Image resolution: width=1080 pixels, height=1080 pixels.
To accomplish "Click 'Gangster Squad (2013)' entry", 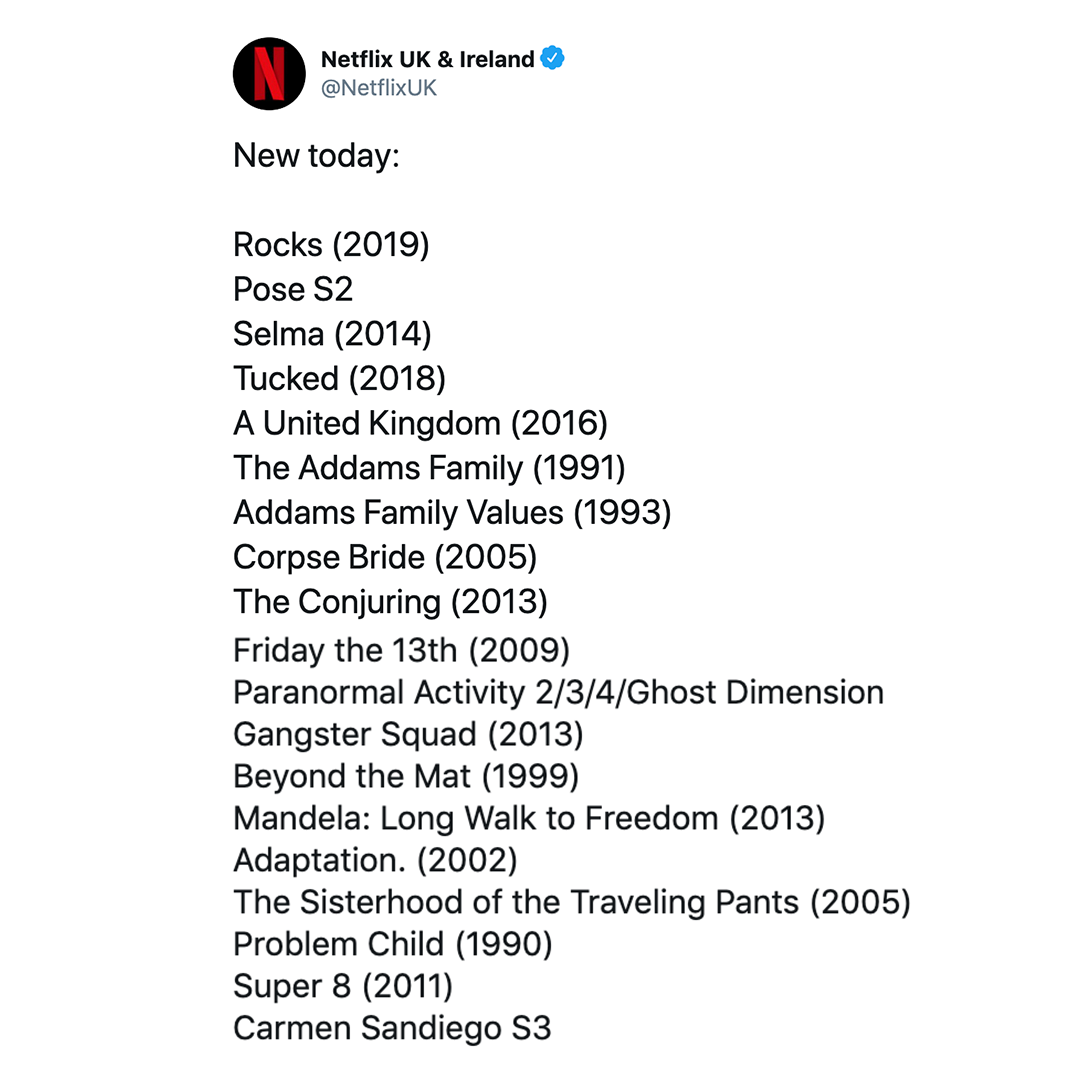I will [408, 735].
